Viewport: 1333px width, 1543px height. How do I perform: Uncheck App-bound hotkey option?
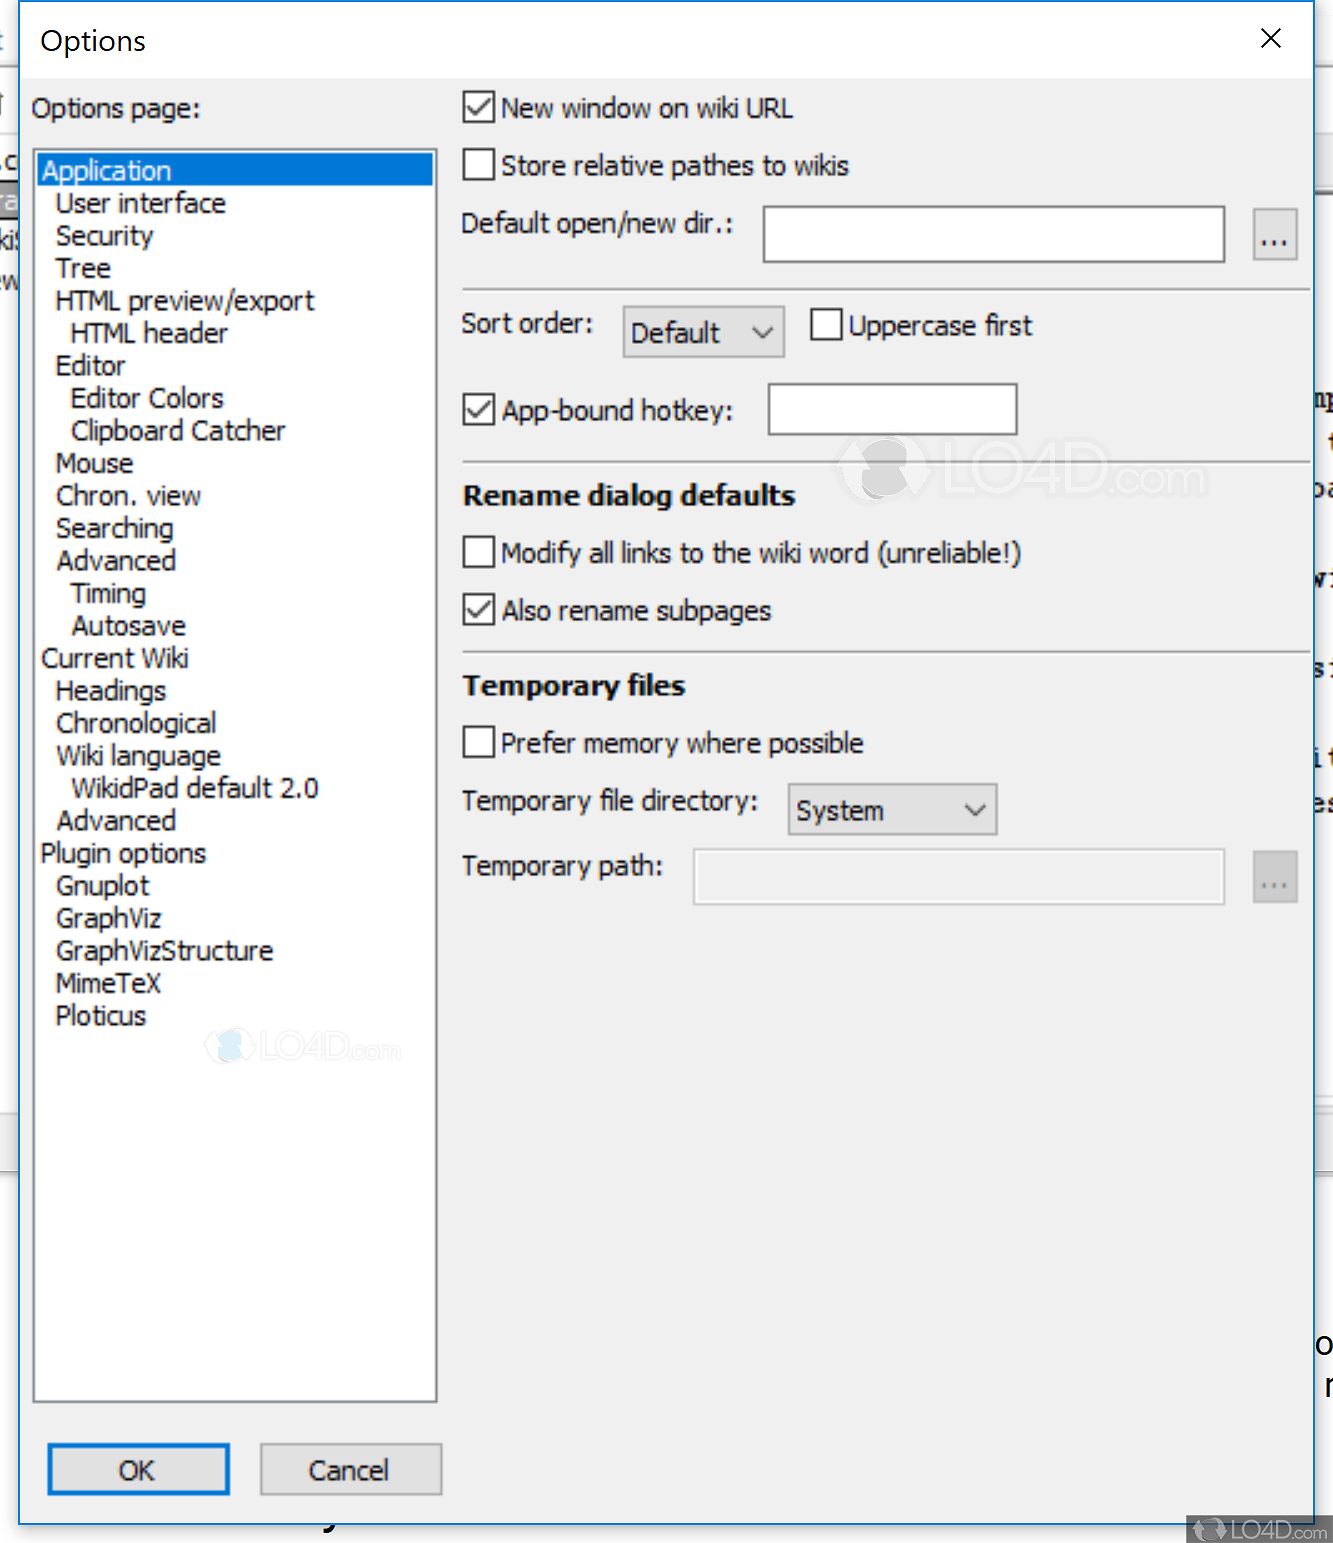(x=478, y=410)
